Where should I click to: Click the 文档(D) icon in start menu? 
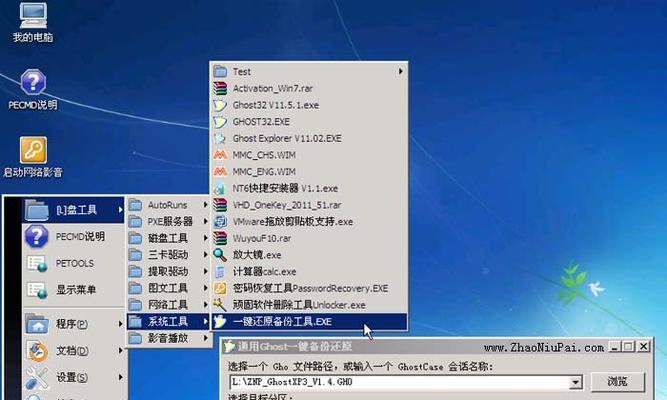(37, 351)
